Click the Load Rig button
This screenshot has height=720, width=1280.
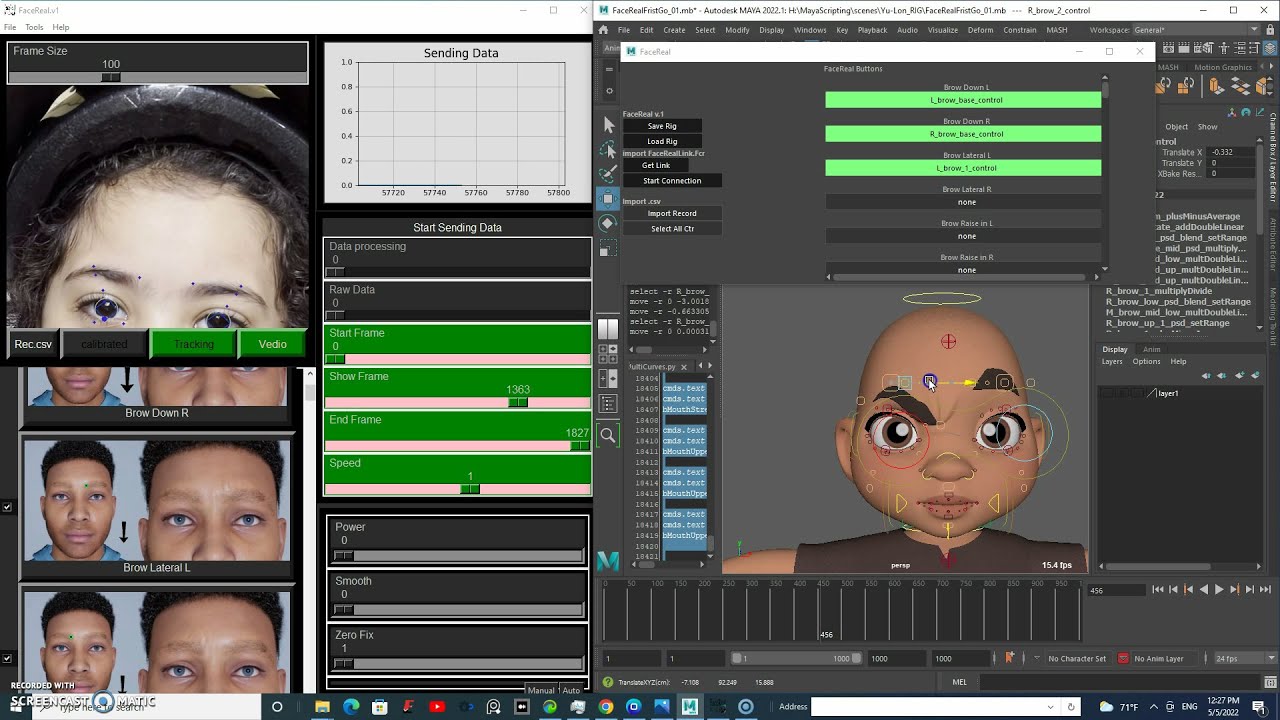(x=662, y=141)
